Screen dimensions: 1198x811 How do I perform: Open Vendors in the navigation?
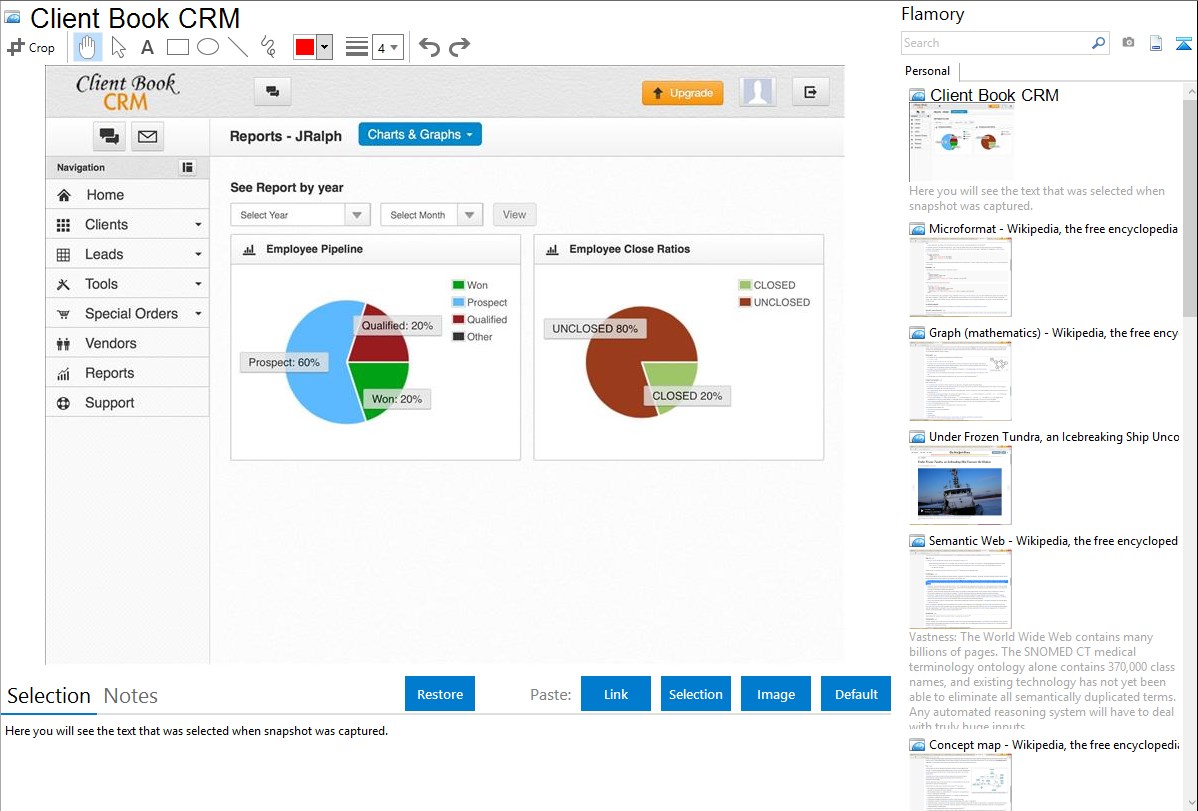[x=128, y=344]
